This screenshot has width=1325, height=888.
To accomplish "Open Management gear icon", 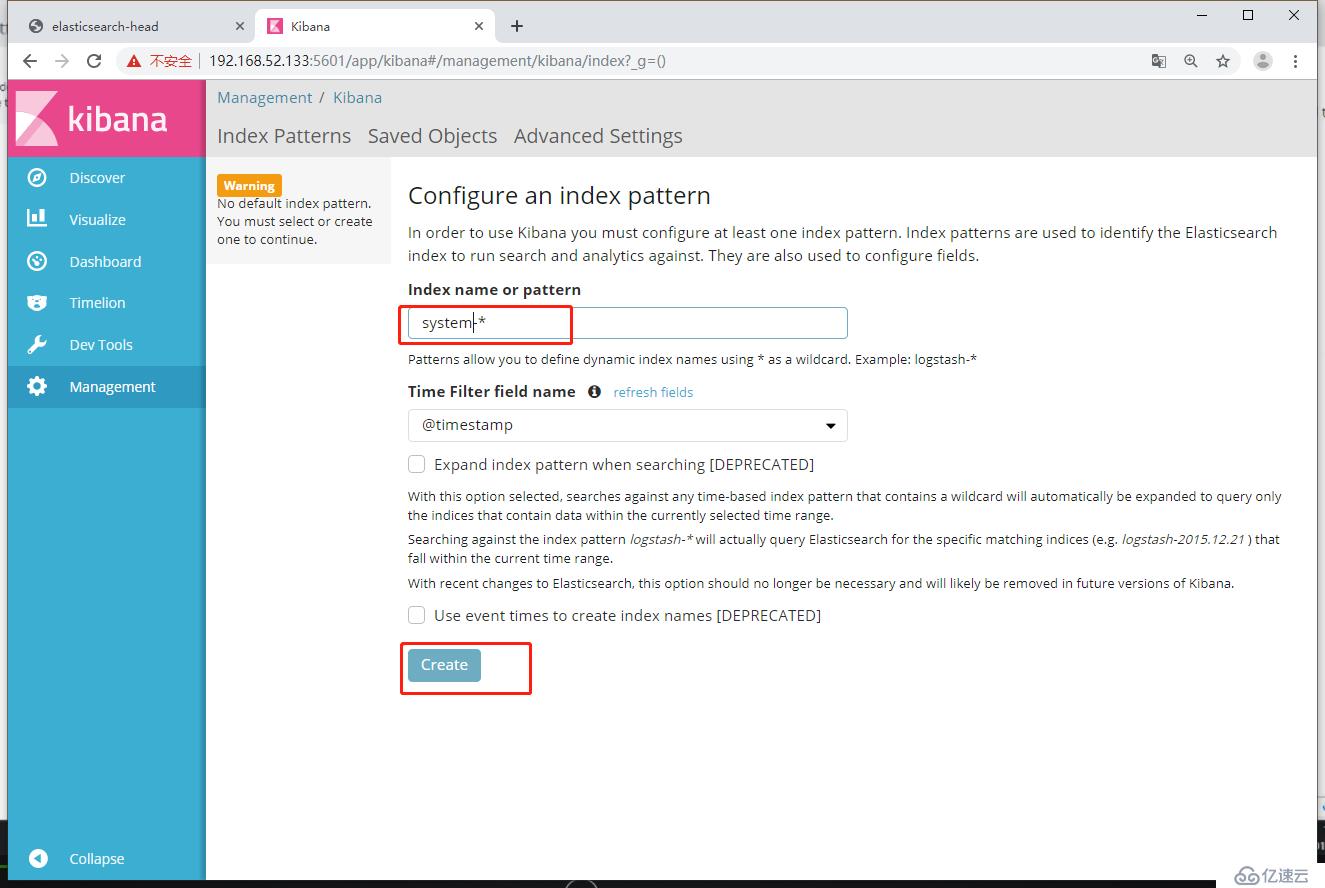I will 37,387.
